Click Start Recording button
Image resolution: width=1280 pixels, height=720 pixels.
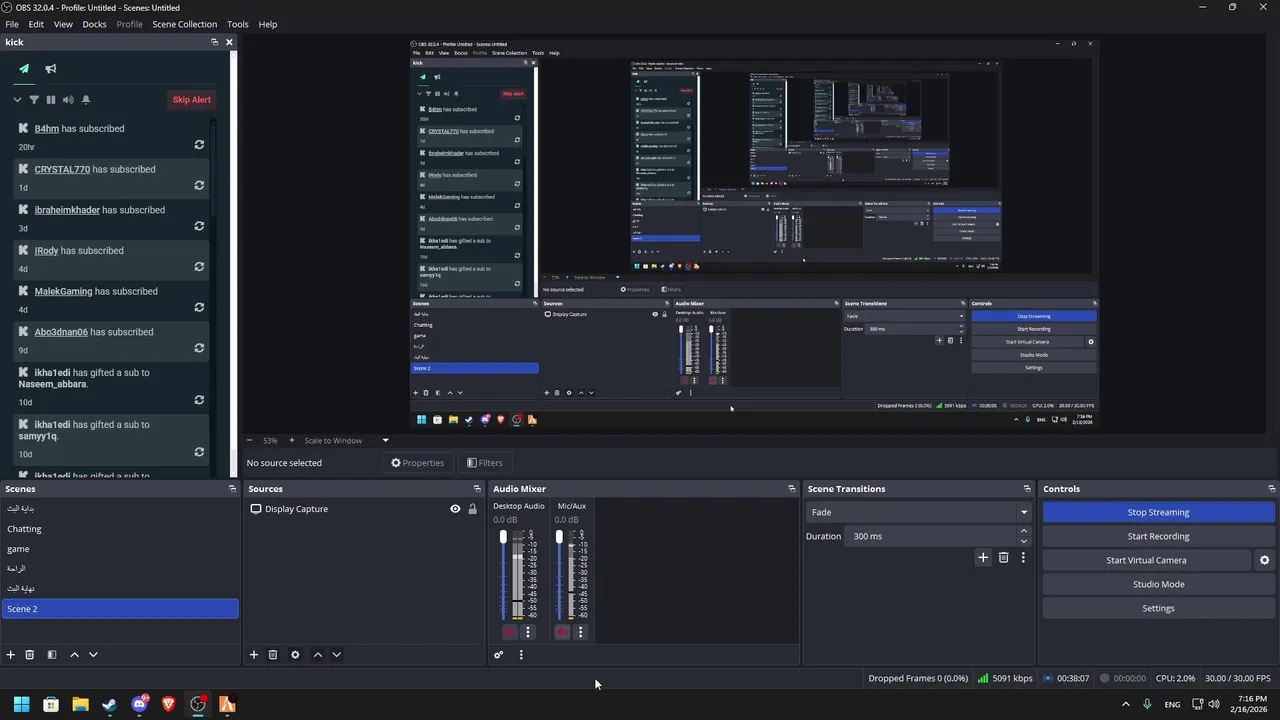click(x=1159, y=536)
